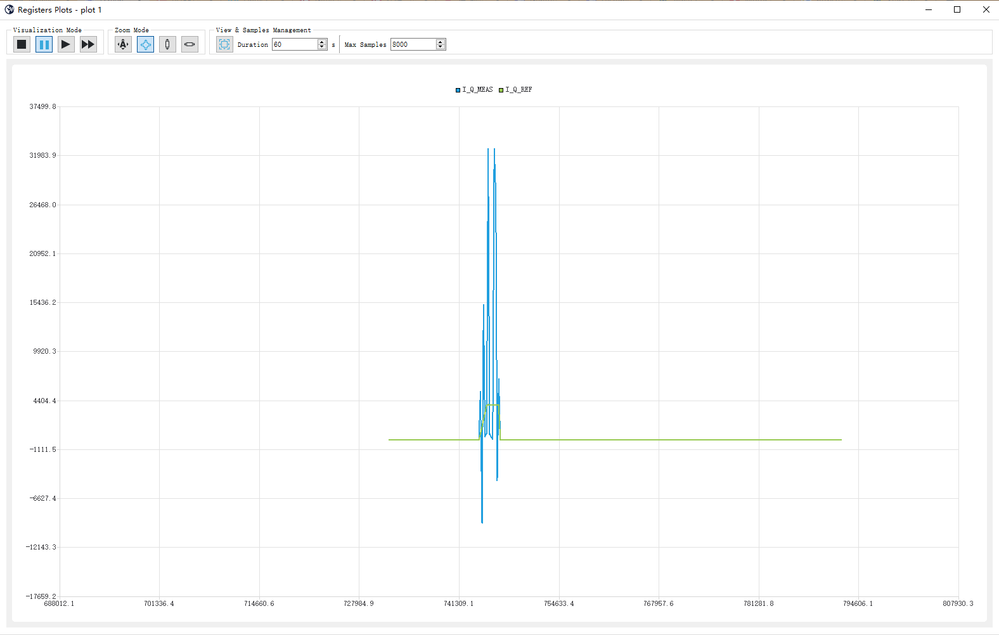Minimize the Registers Plots window
Image resolution: width=999 pixels, height=635 pixels.
[x=929, y=10]
